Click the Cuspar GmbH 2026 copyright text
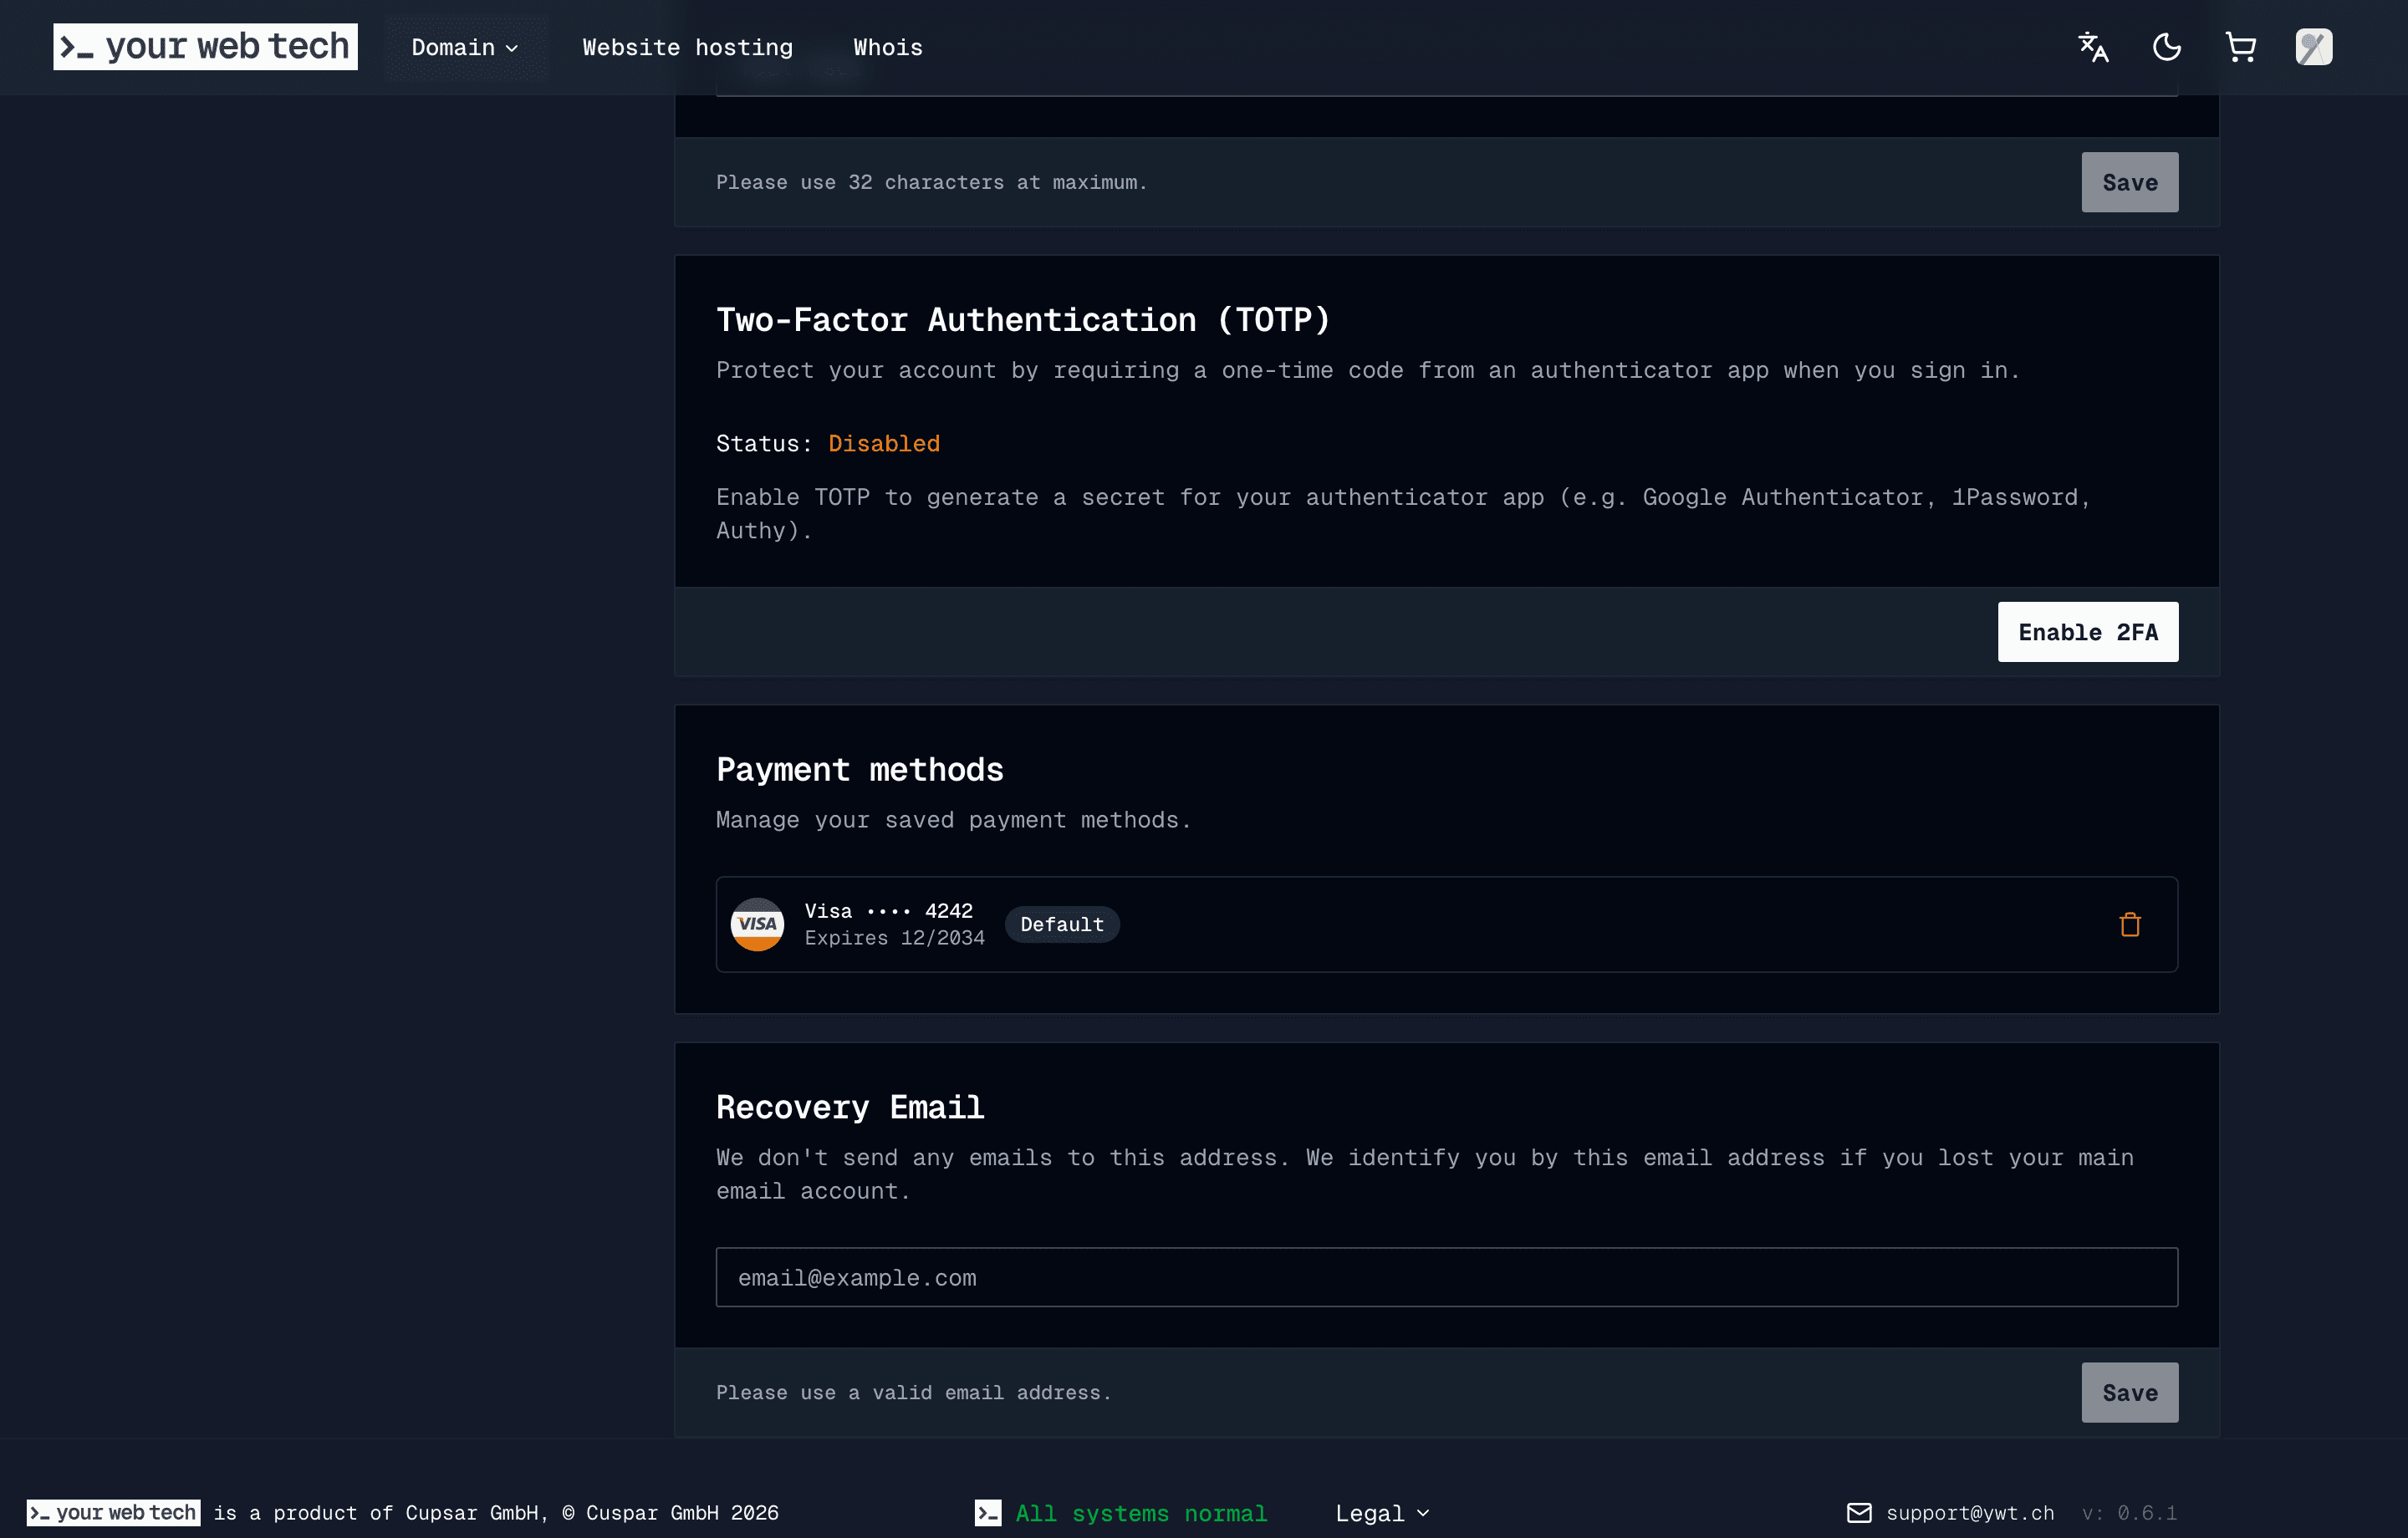 tap(670, 1513)
